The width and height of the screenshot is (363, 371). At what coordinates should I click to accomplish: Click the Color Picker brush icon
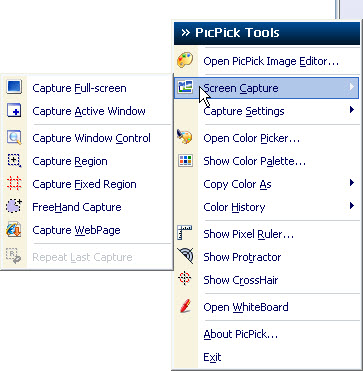coord(185,137)
